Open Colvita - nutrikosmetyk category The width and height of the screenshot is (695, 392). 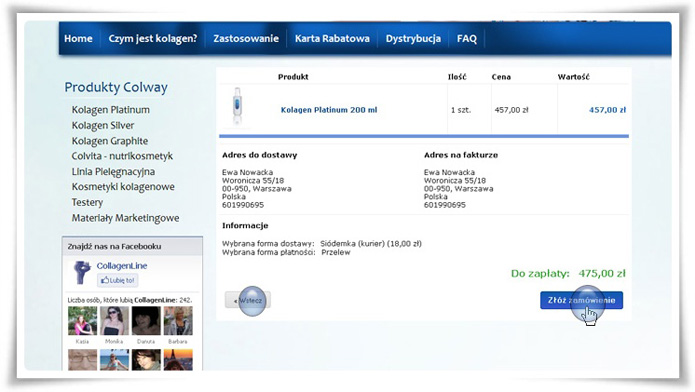pyautogui.click(x=122, y=156)
